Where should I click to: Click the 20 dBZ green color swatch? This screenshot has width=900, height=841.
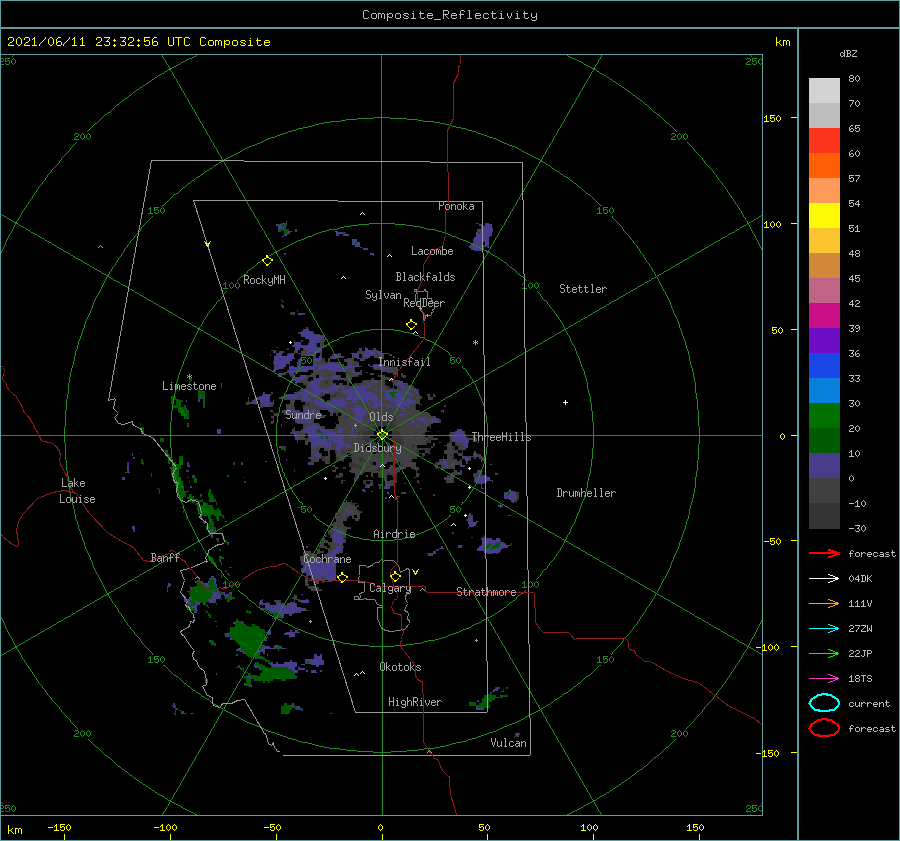click(x=824, y=416)
